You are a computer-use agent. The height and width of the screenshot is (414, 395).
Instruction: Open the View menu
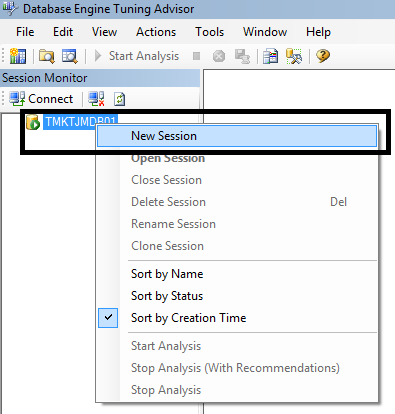[105, 32]
